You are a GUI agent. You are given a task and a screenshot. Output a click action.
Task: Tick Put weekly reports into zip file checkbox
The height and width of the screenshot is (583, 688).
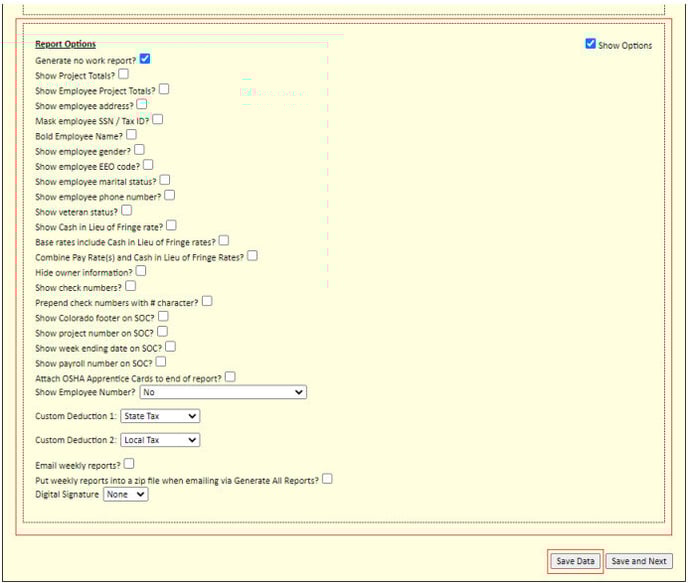[327, 479]
